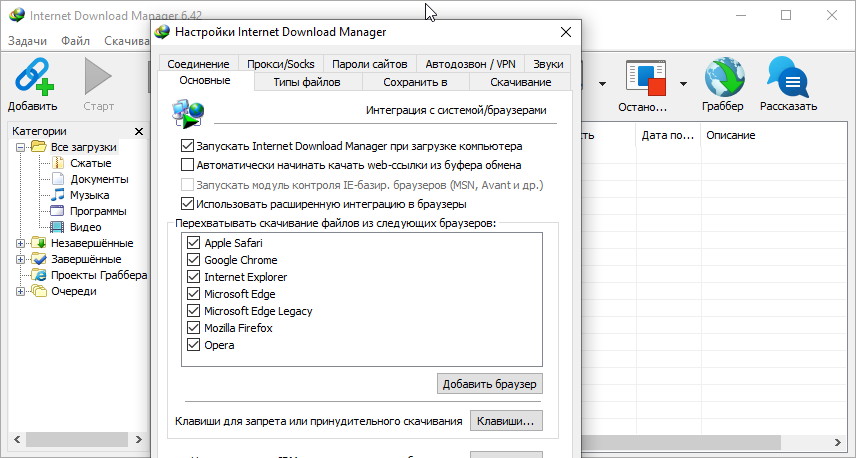Expand the Завершённые tree node

(x=20, y=259)
